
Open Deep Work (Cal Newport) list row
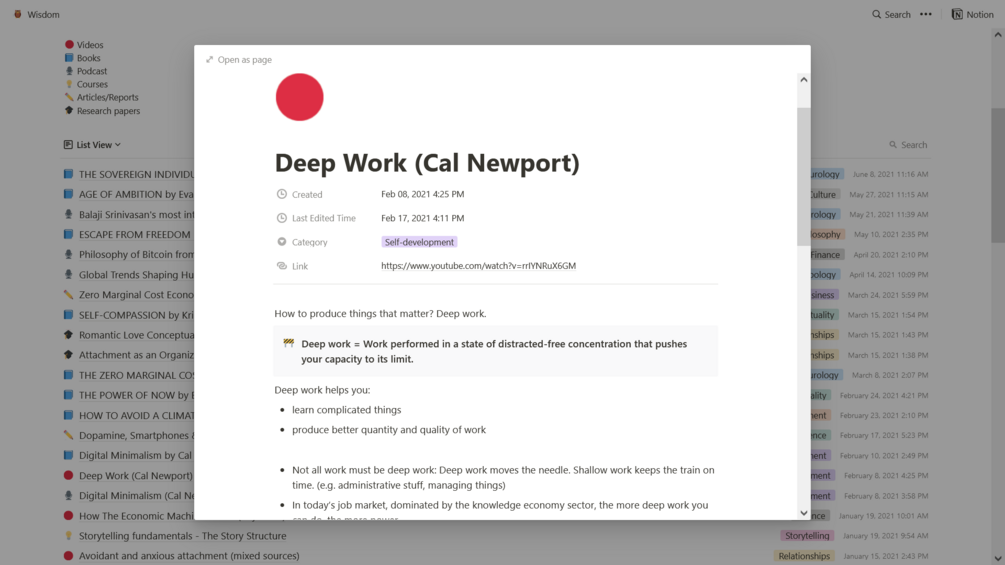(x=135, y=476)
